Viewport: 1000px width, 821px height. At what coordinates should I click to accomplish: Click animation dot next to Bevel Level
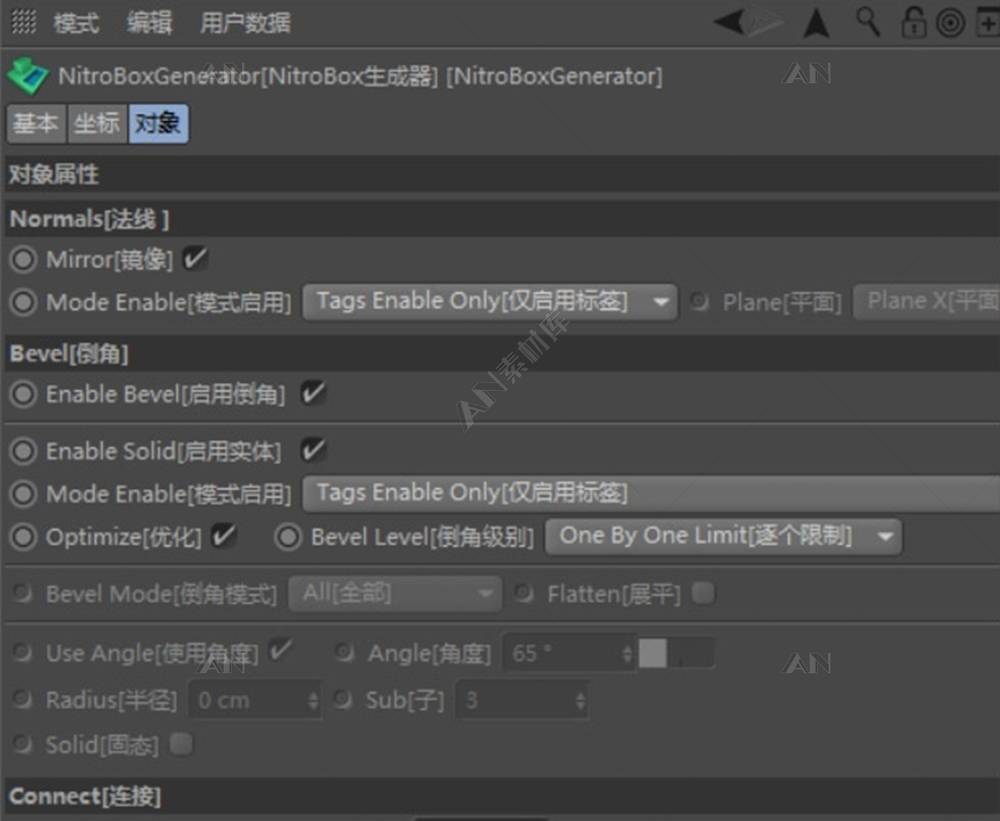(288, 536)
